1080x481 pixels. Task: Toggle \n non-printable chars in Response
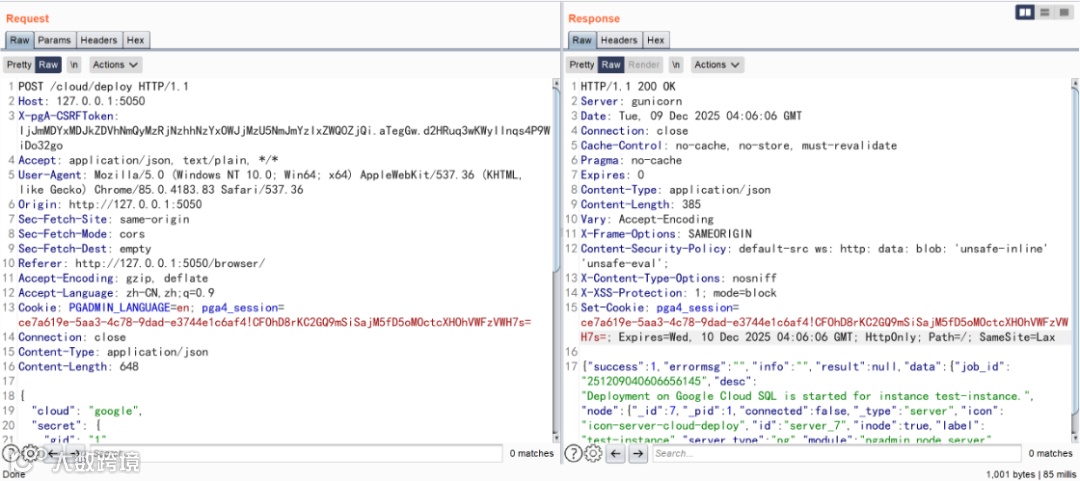[676, 65]
